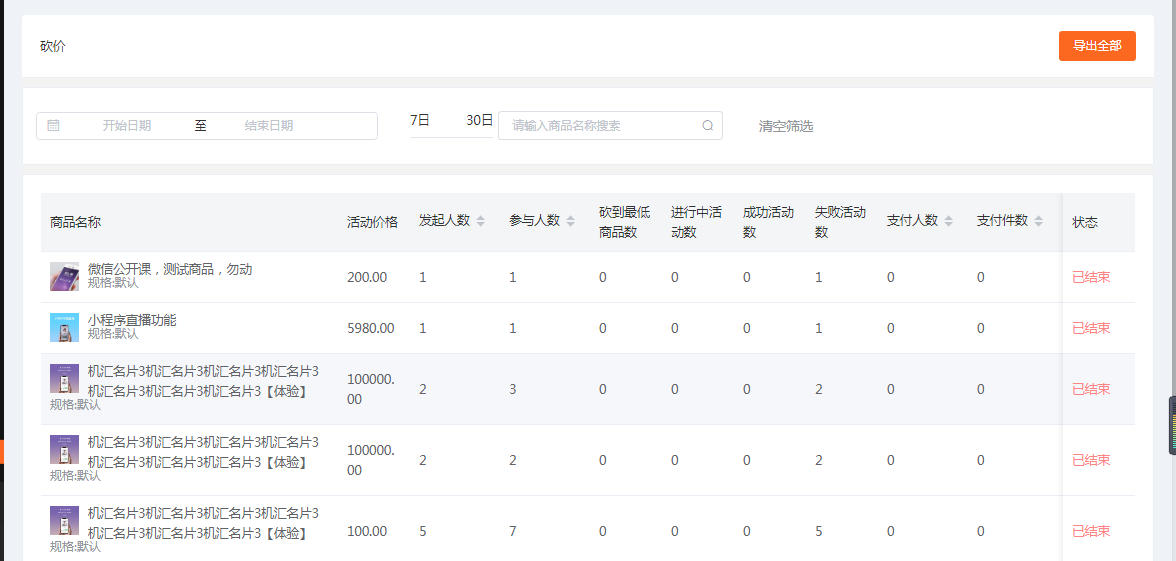This screenshot has height=561, width=1176.
Task: Click 发起人数 value 5 in last row
Action: [422, 531]
